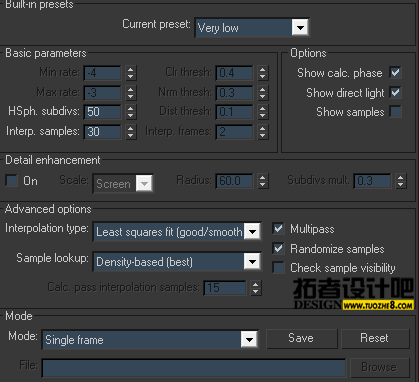The height and width of the screenshot is (382, 419).
Task: Click the Dist thresh value field
Action: pyautogui.click(x=234, y=112)
